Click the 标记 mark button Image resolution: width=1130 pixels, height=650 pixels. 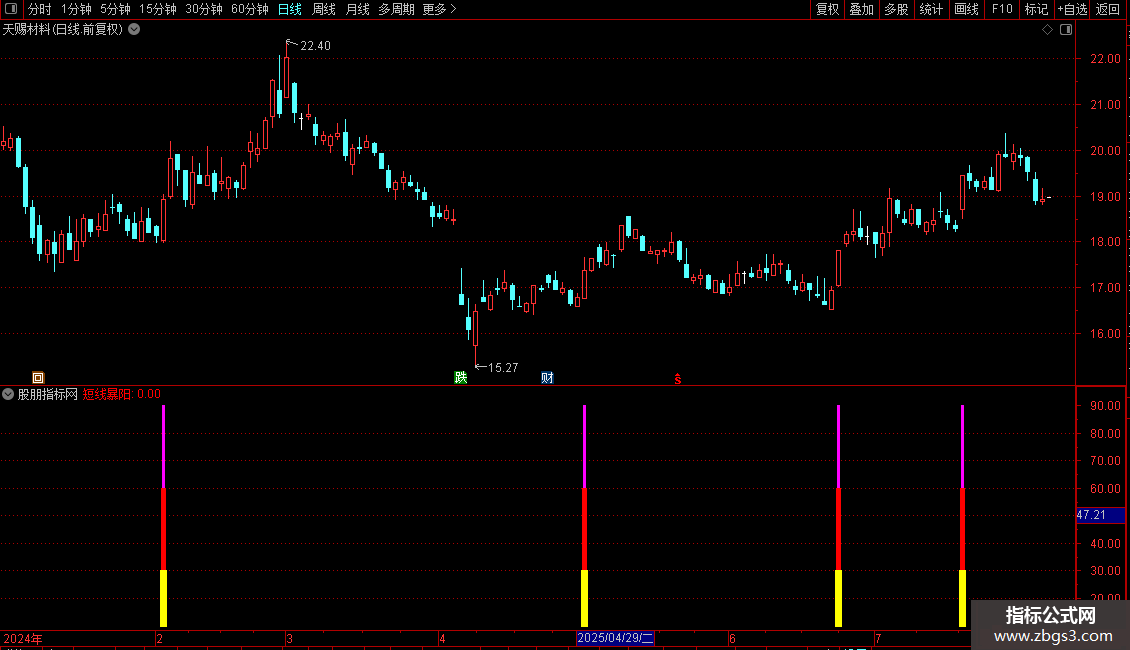(1036, 9)
